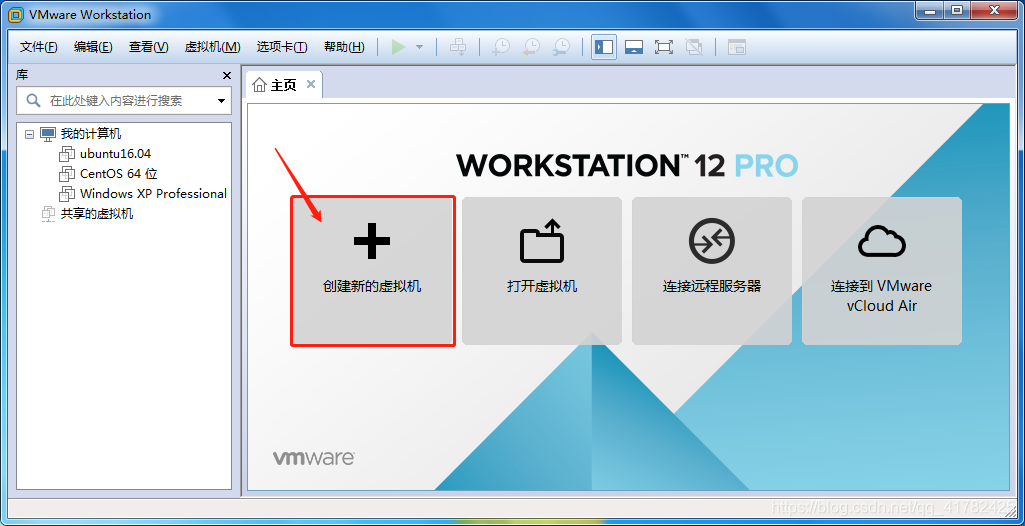Screen dimensions: 1025x526
Task: Click the CentOS 64 位 VM icon
Action: 67,174
